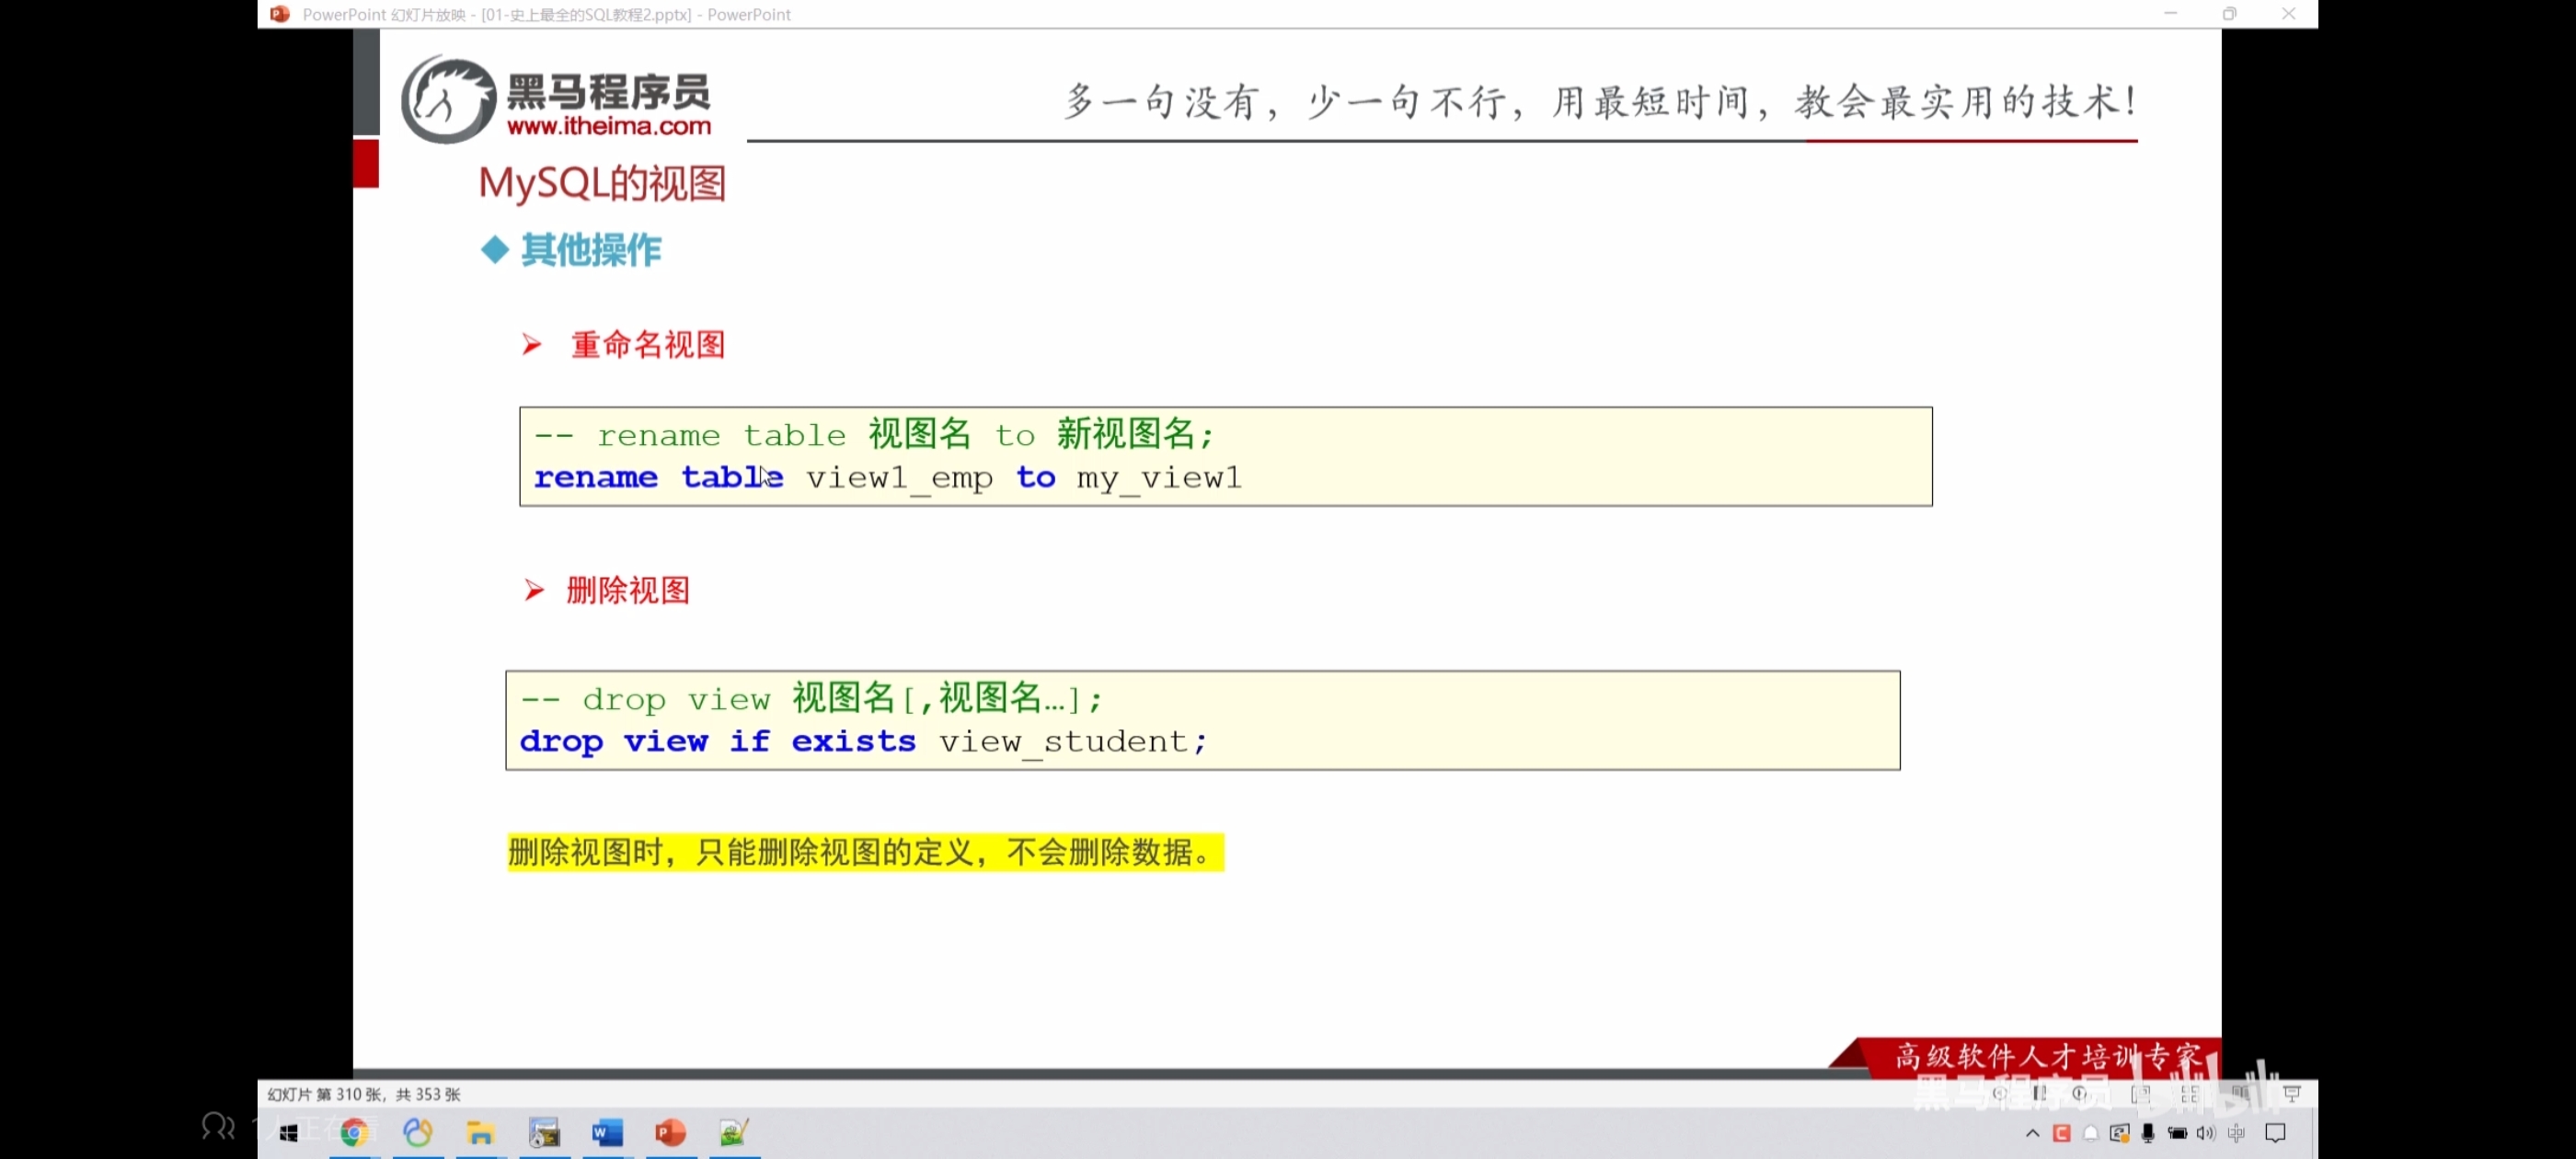Image resolution: width=2576 pixels, height=1159 pixels.
Task: Expand hidden system tray icons chevron
Action: tap(2032, 1133)
